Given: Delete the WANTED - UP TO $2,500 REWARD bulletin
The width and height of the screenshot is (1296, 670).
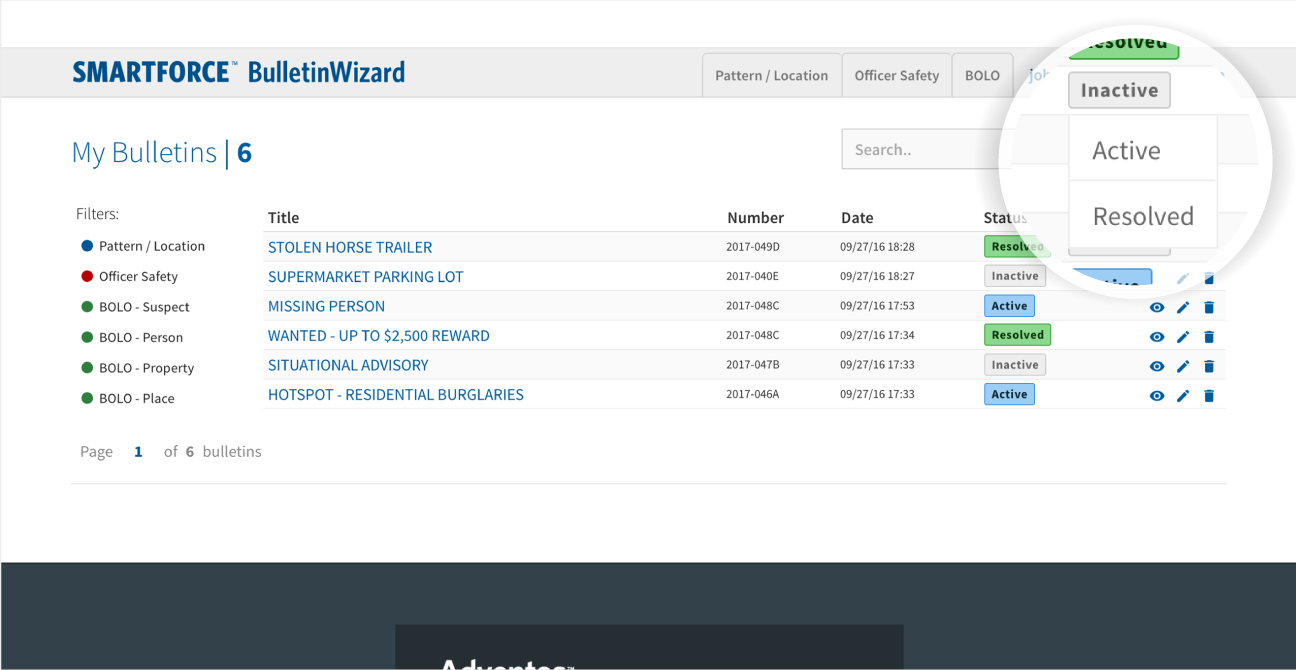Looking at the screenshot, I should pyautogui.click(x=1209, y=337).
